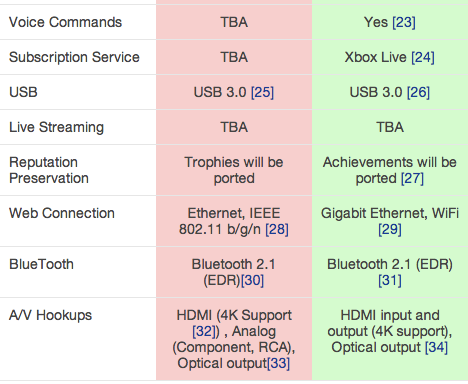This screenshot has width=468, height=384.
Task: Click the Trophies will be ported cell
Action: tap(234, 170)
